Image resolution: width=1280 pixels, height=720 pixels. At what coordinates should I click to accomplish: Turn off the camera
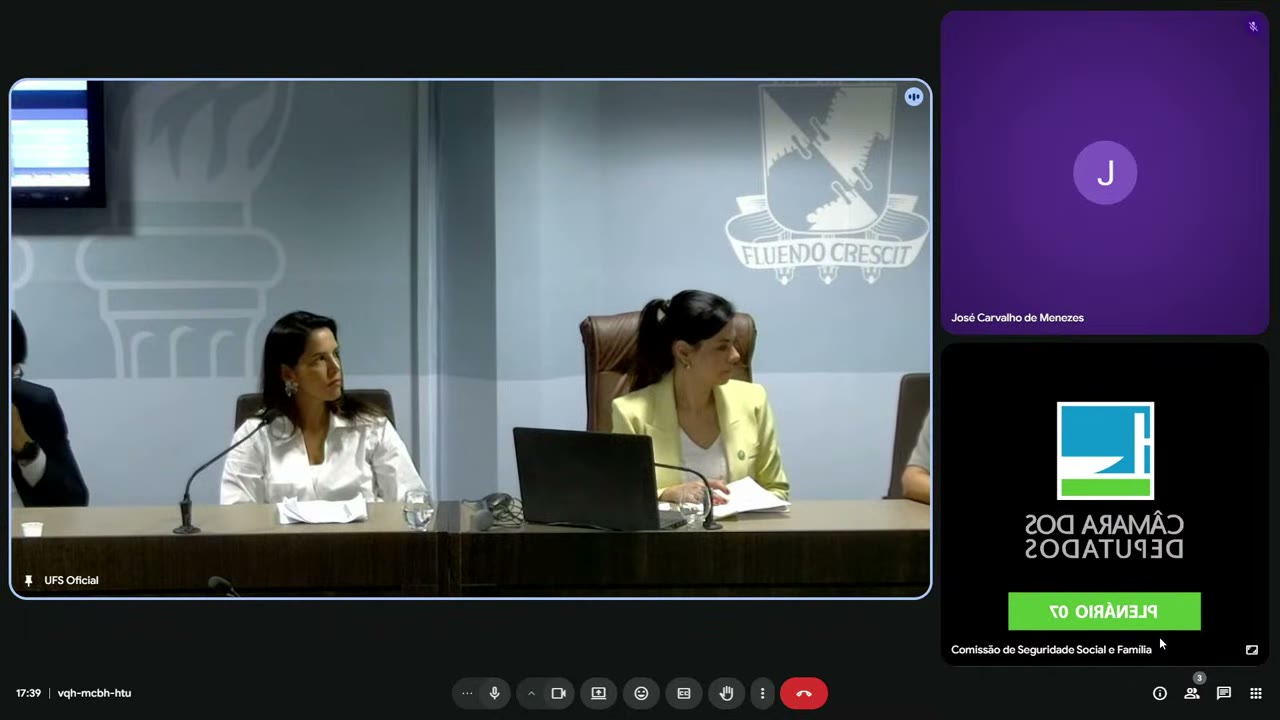pyautogui.click(x=558, y=693)
